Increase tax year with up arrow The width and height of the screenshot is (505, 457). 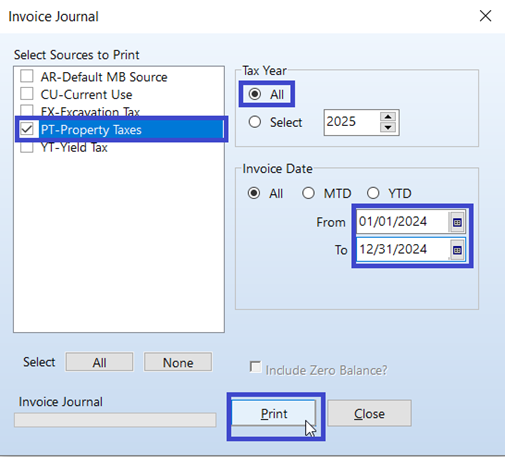[388, 117]
